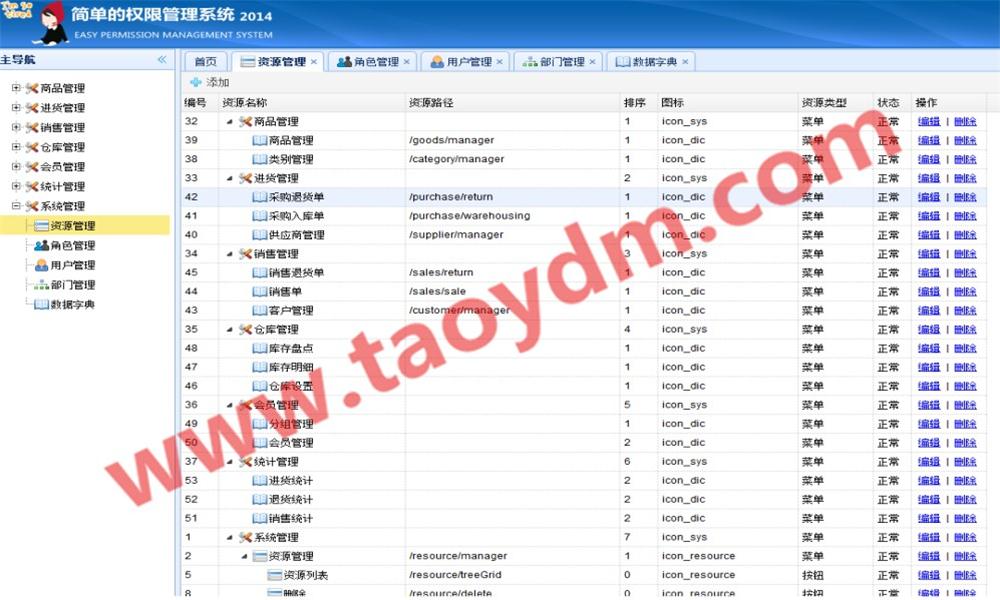Collapse the 资源管理 row 2 in the grid
The width and height of the screenshot is (1000, 600).
[x=244, y=557]
